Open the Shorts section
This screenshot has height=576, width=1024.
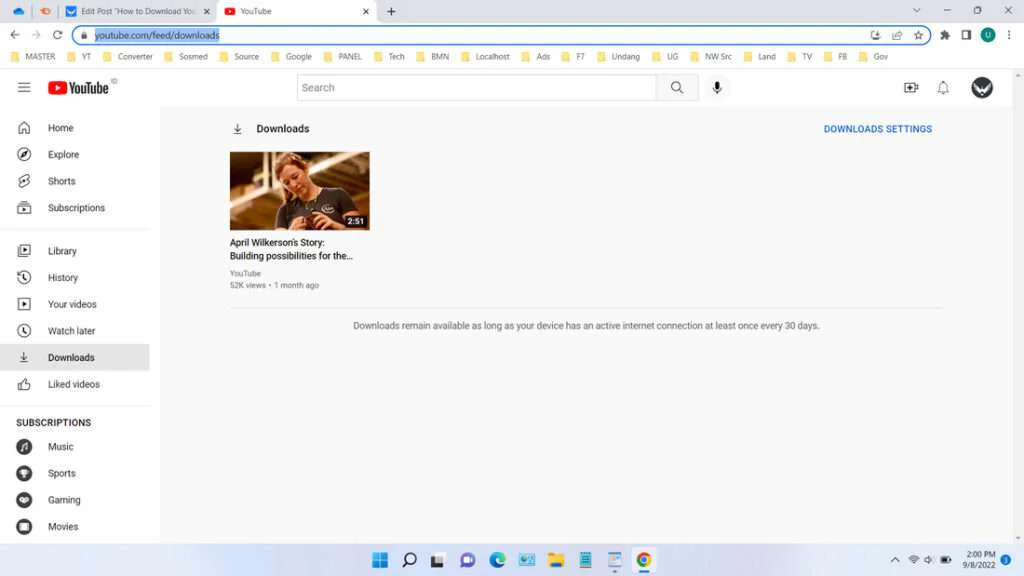pyautogui.click(x=61, y=181)
